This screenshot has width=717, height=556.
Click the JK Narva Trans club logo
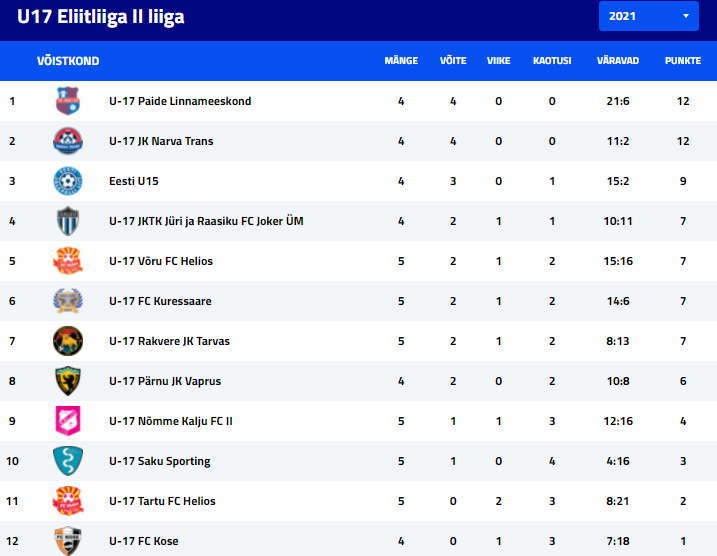point(68,141)
